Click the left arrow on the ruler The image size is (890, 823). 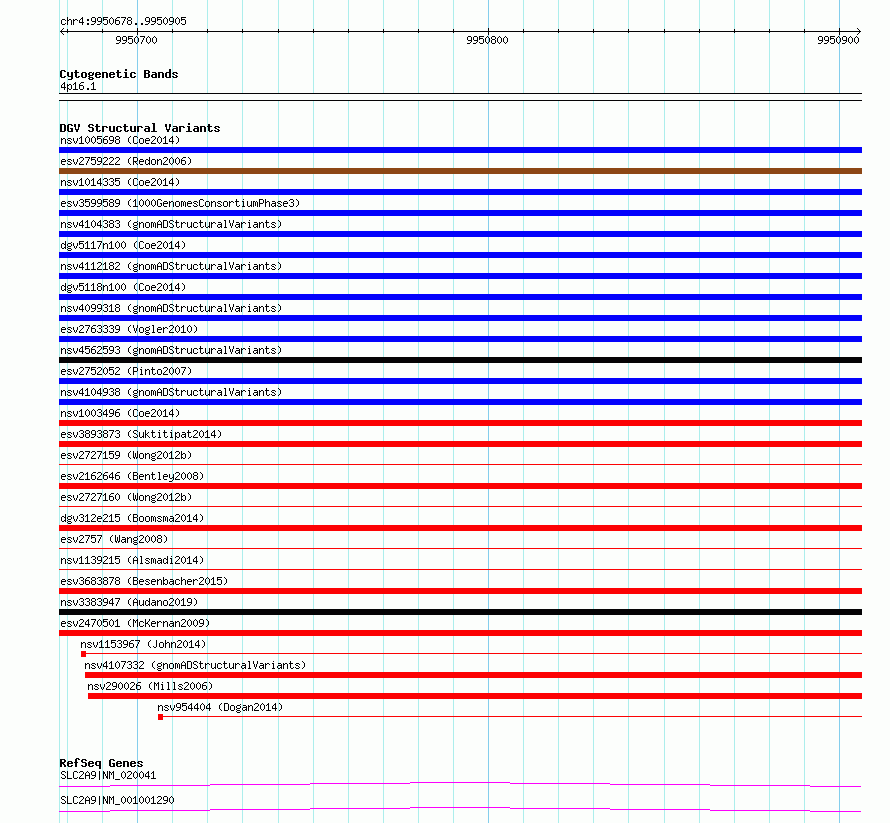click(63, 31)
